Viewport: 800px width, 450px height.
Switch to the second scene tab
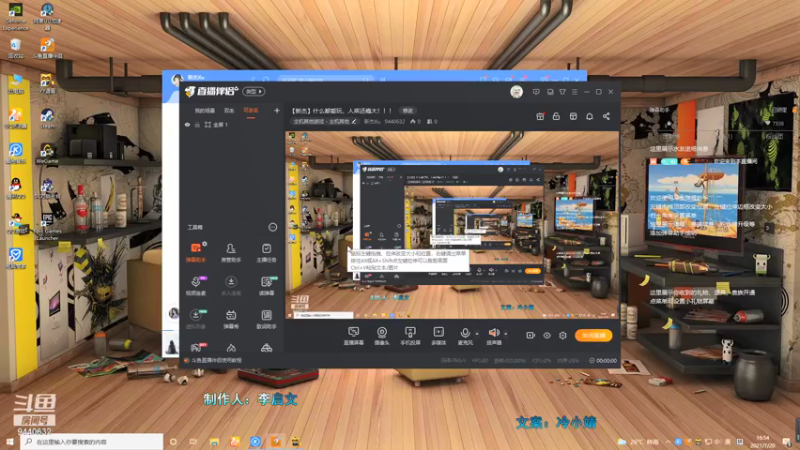229,111
